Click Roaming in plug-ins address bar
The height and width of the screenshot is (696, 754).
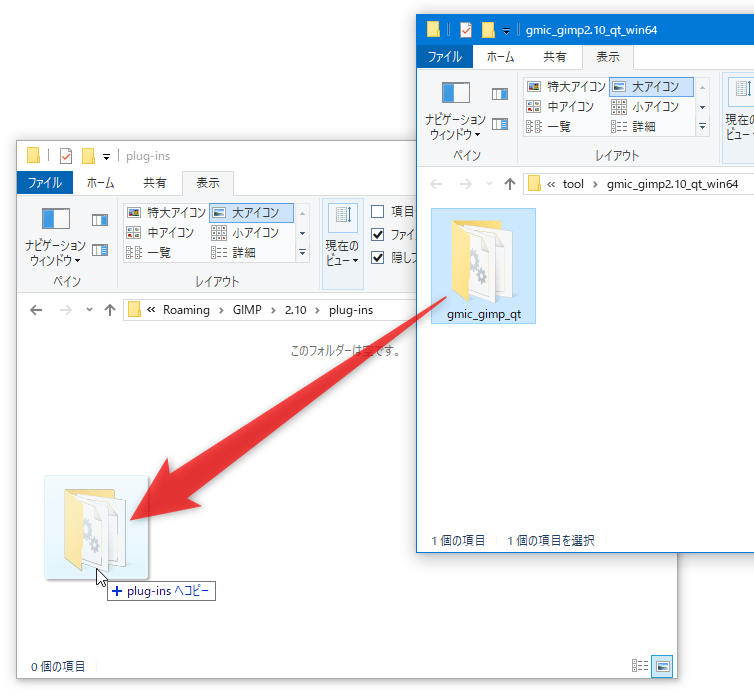(186, 310)
